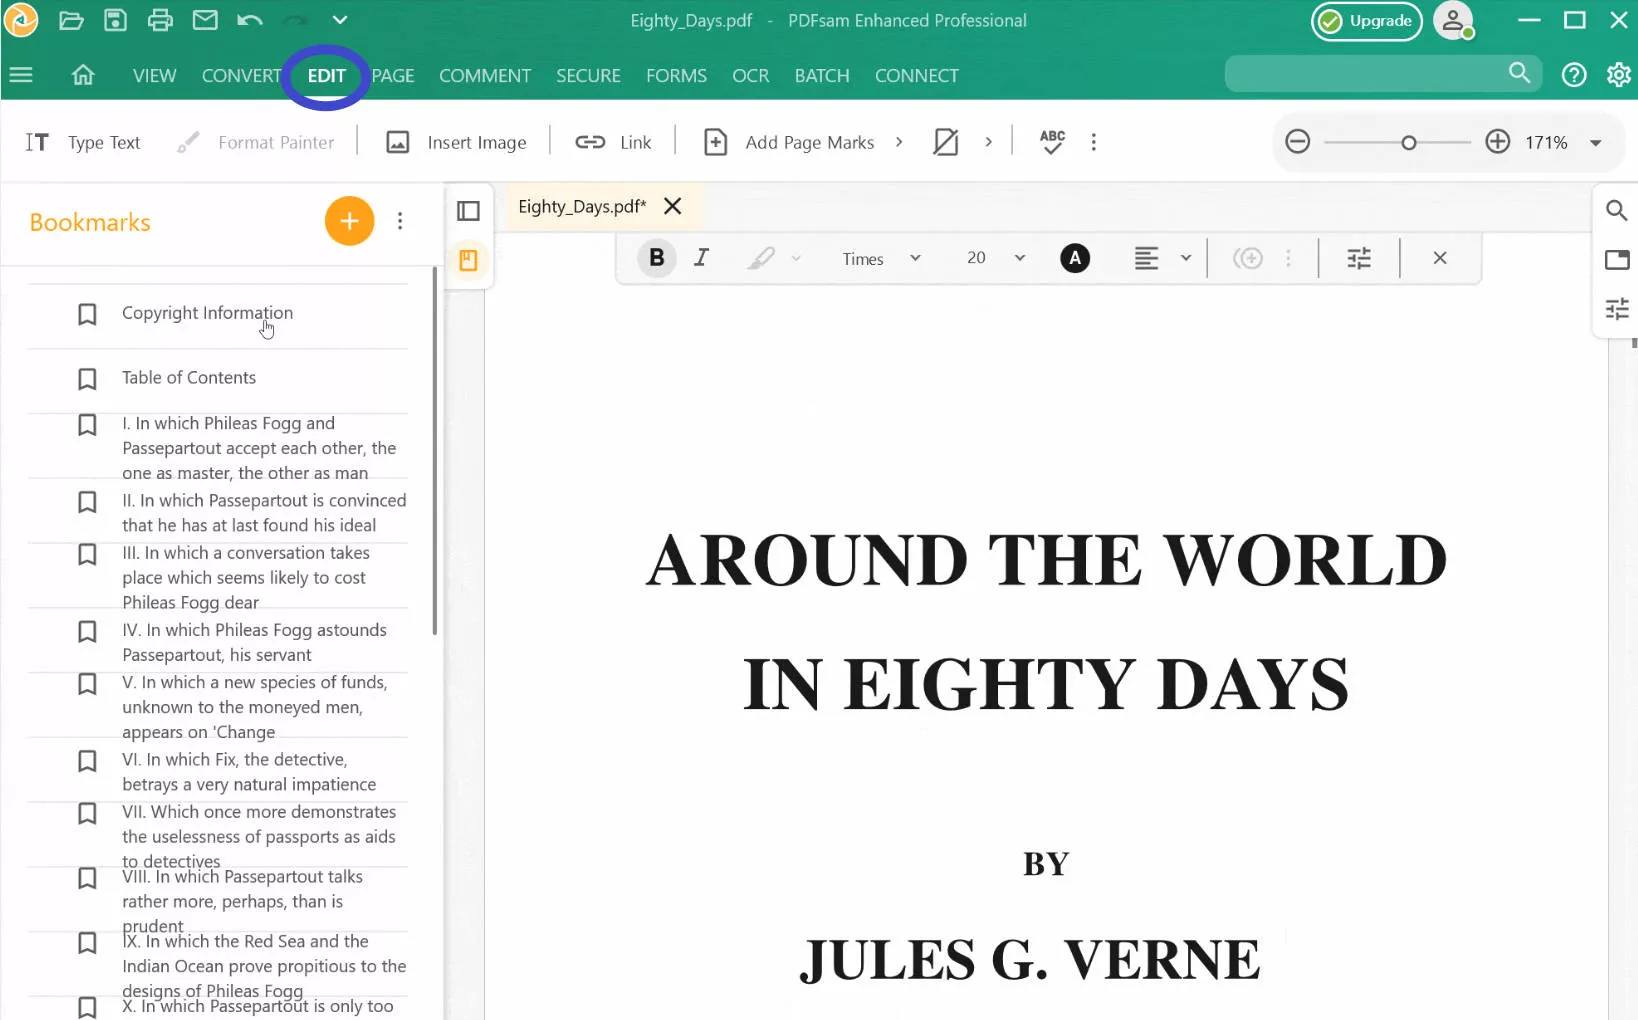Click the Insert Image icon
This screenshot has height=1020, width=1638.
398,142
